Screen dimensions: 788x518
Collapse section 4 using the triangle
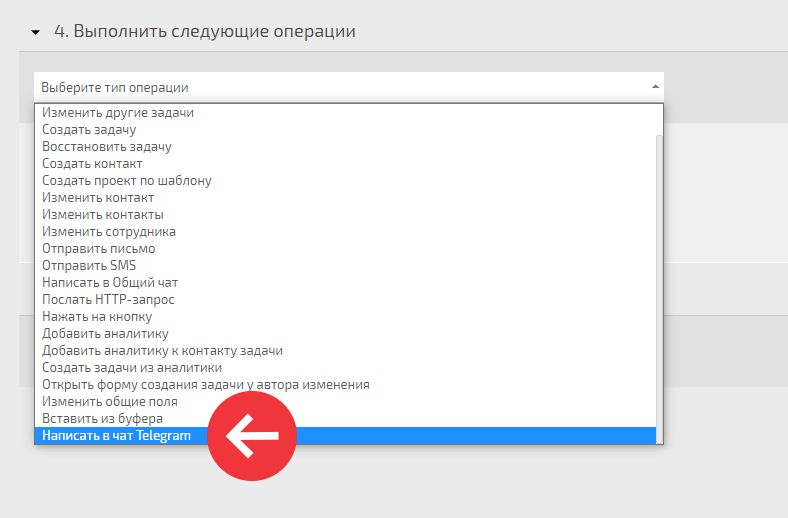[35, 32]
